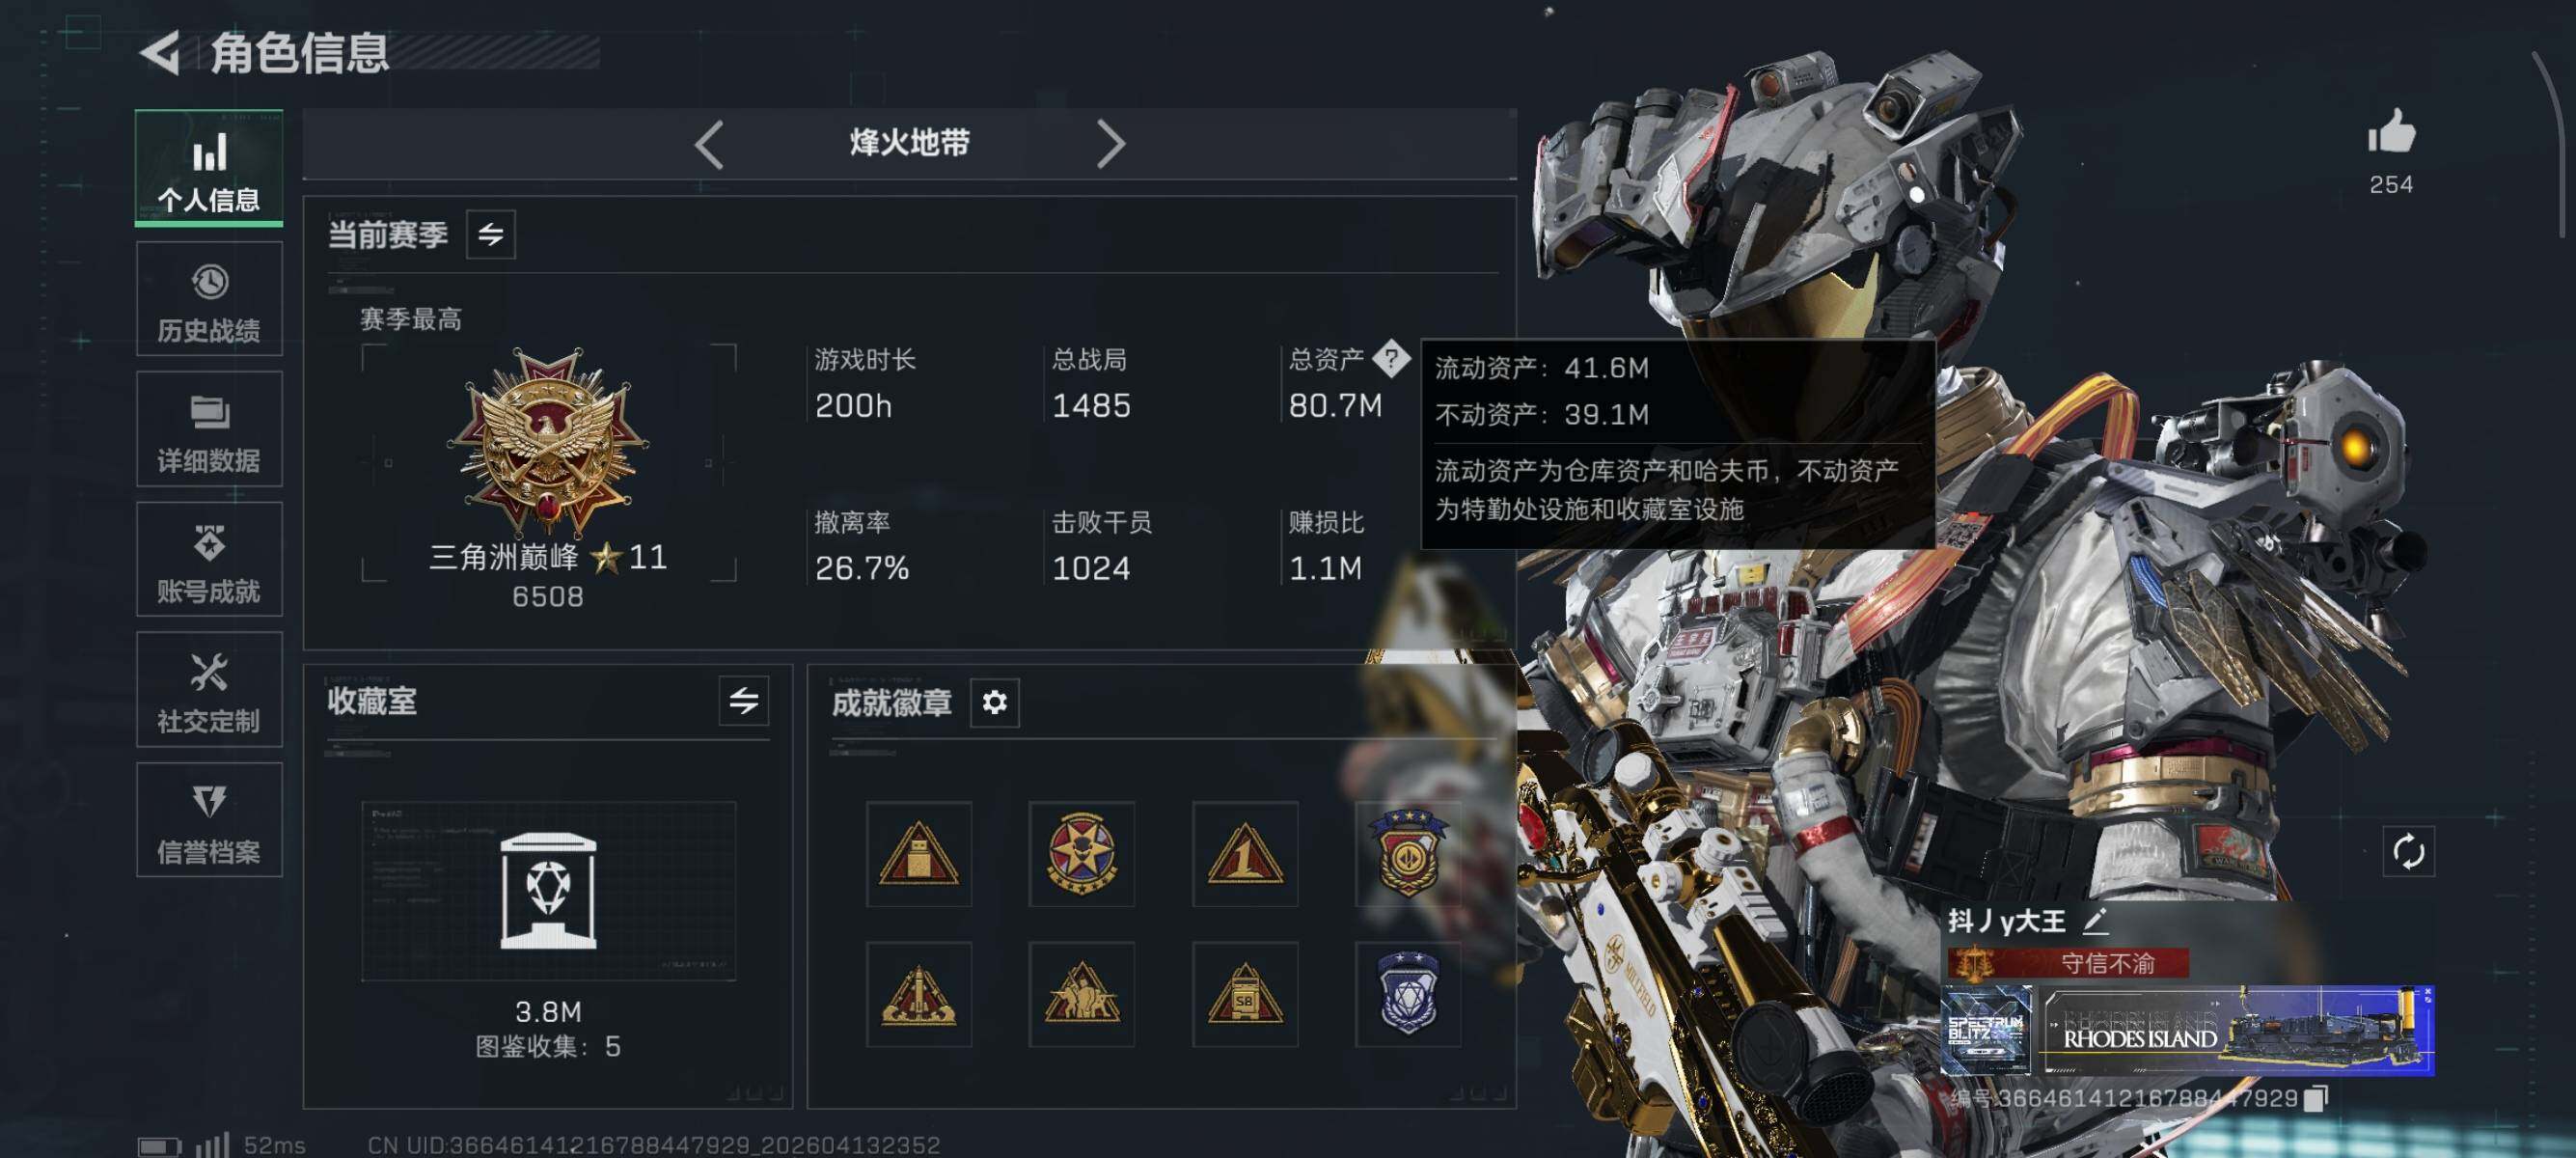Open the total assets question mark tooltip
This screenshot has width=2576, height=1158.
pos(1391,358)
